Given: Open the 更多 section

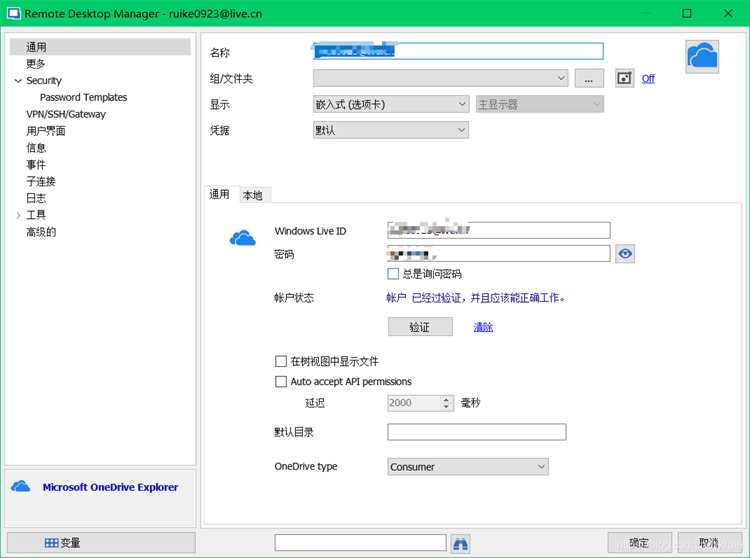Looking at the screenshot, I should pos(35,64).
